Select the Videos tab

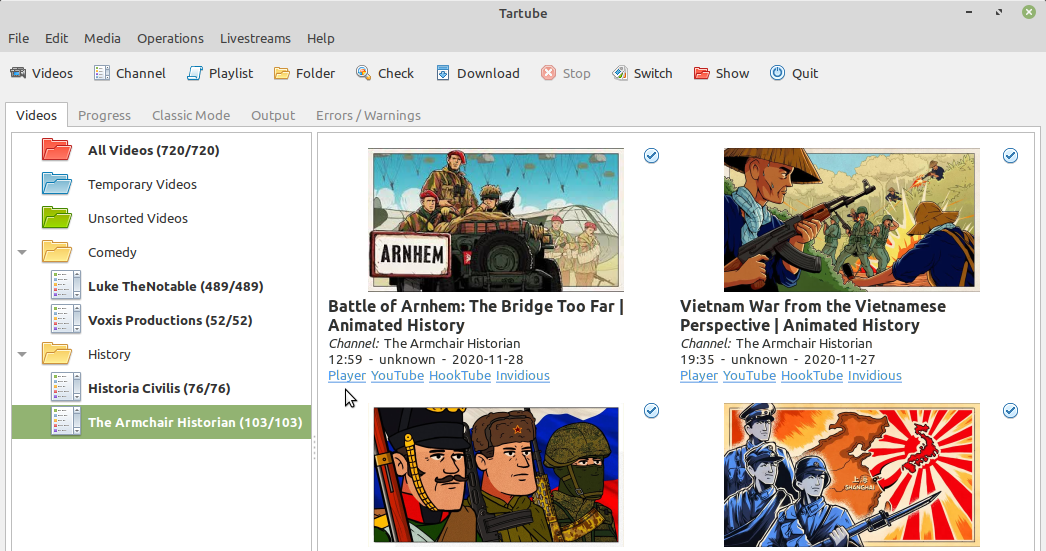36,115
